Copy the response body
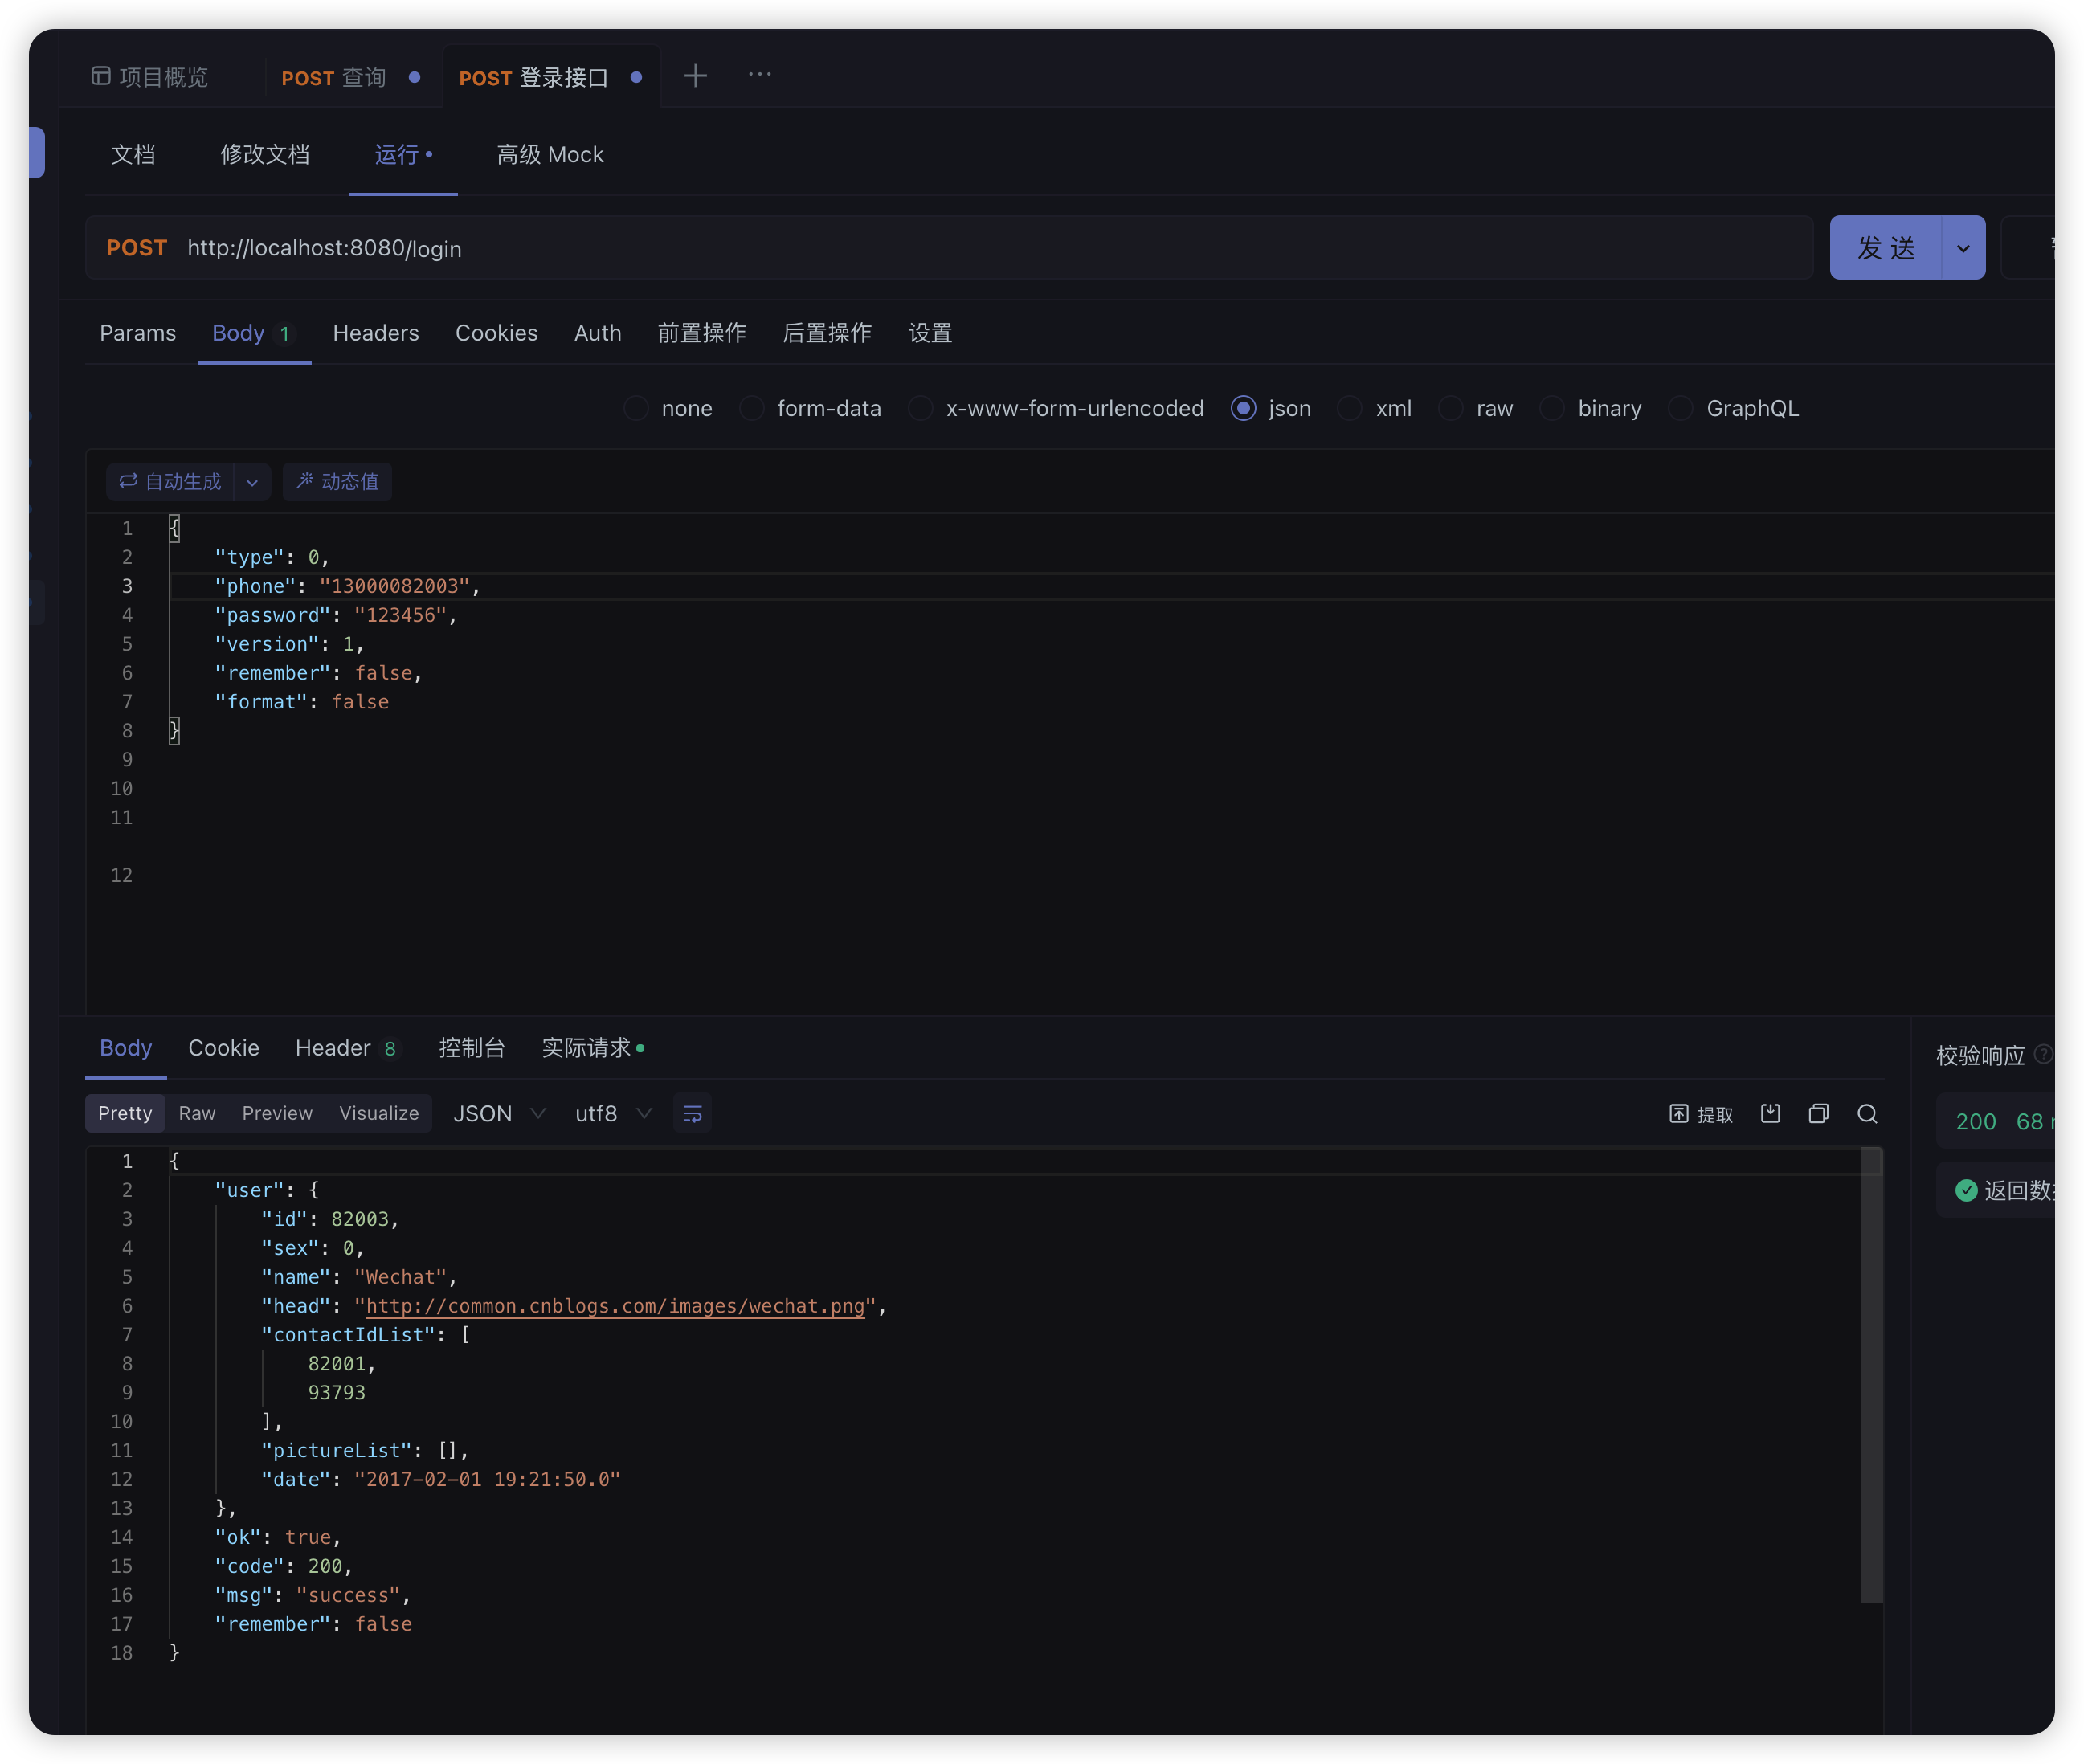 click(x=1818, y=1113)
